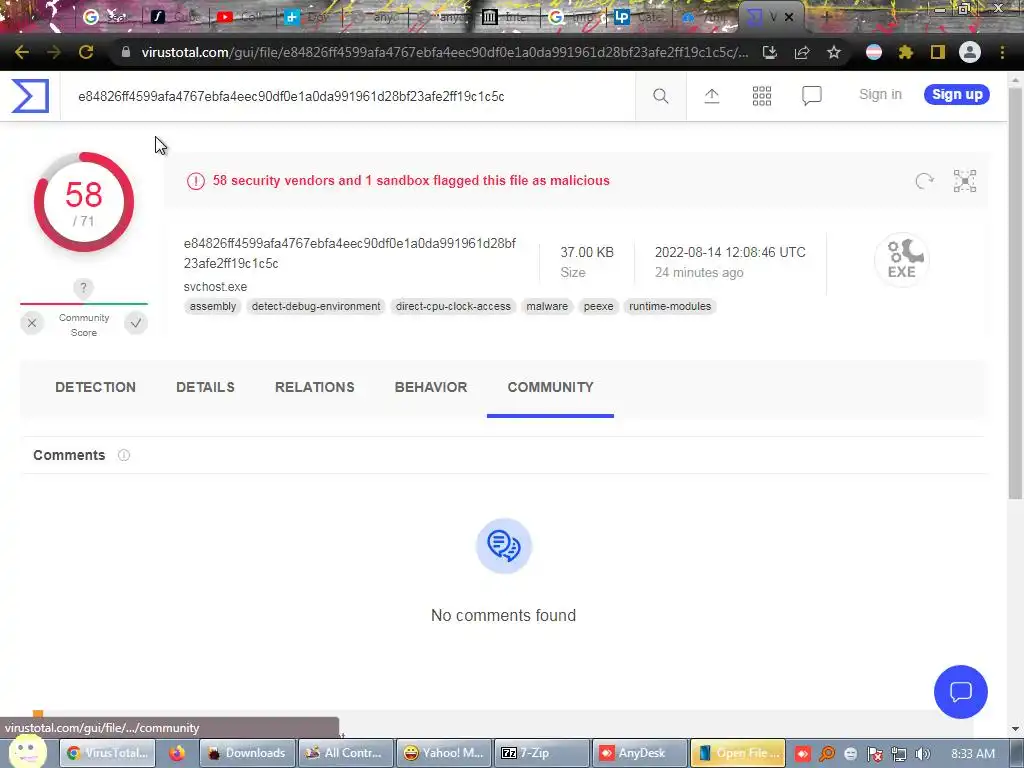The height and width of the screenshot is (768, 1024).
Task: Vote harmless with the checkmark community button
Action: click(136, 323)
